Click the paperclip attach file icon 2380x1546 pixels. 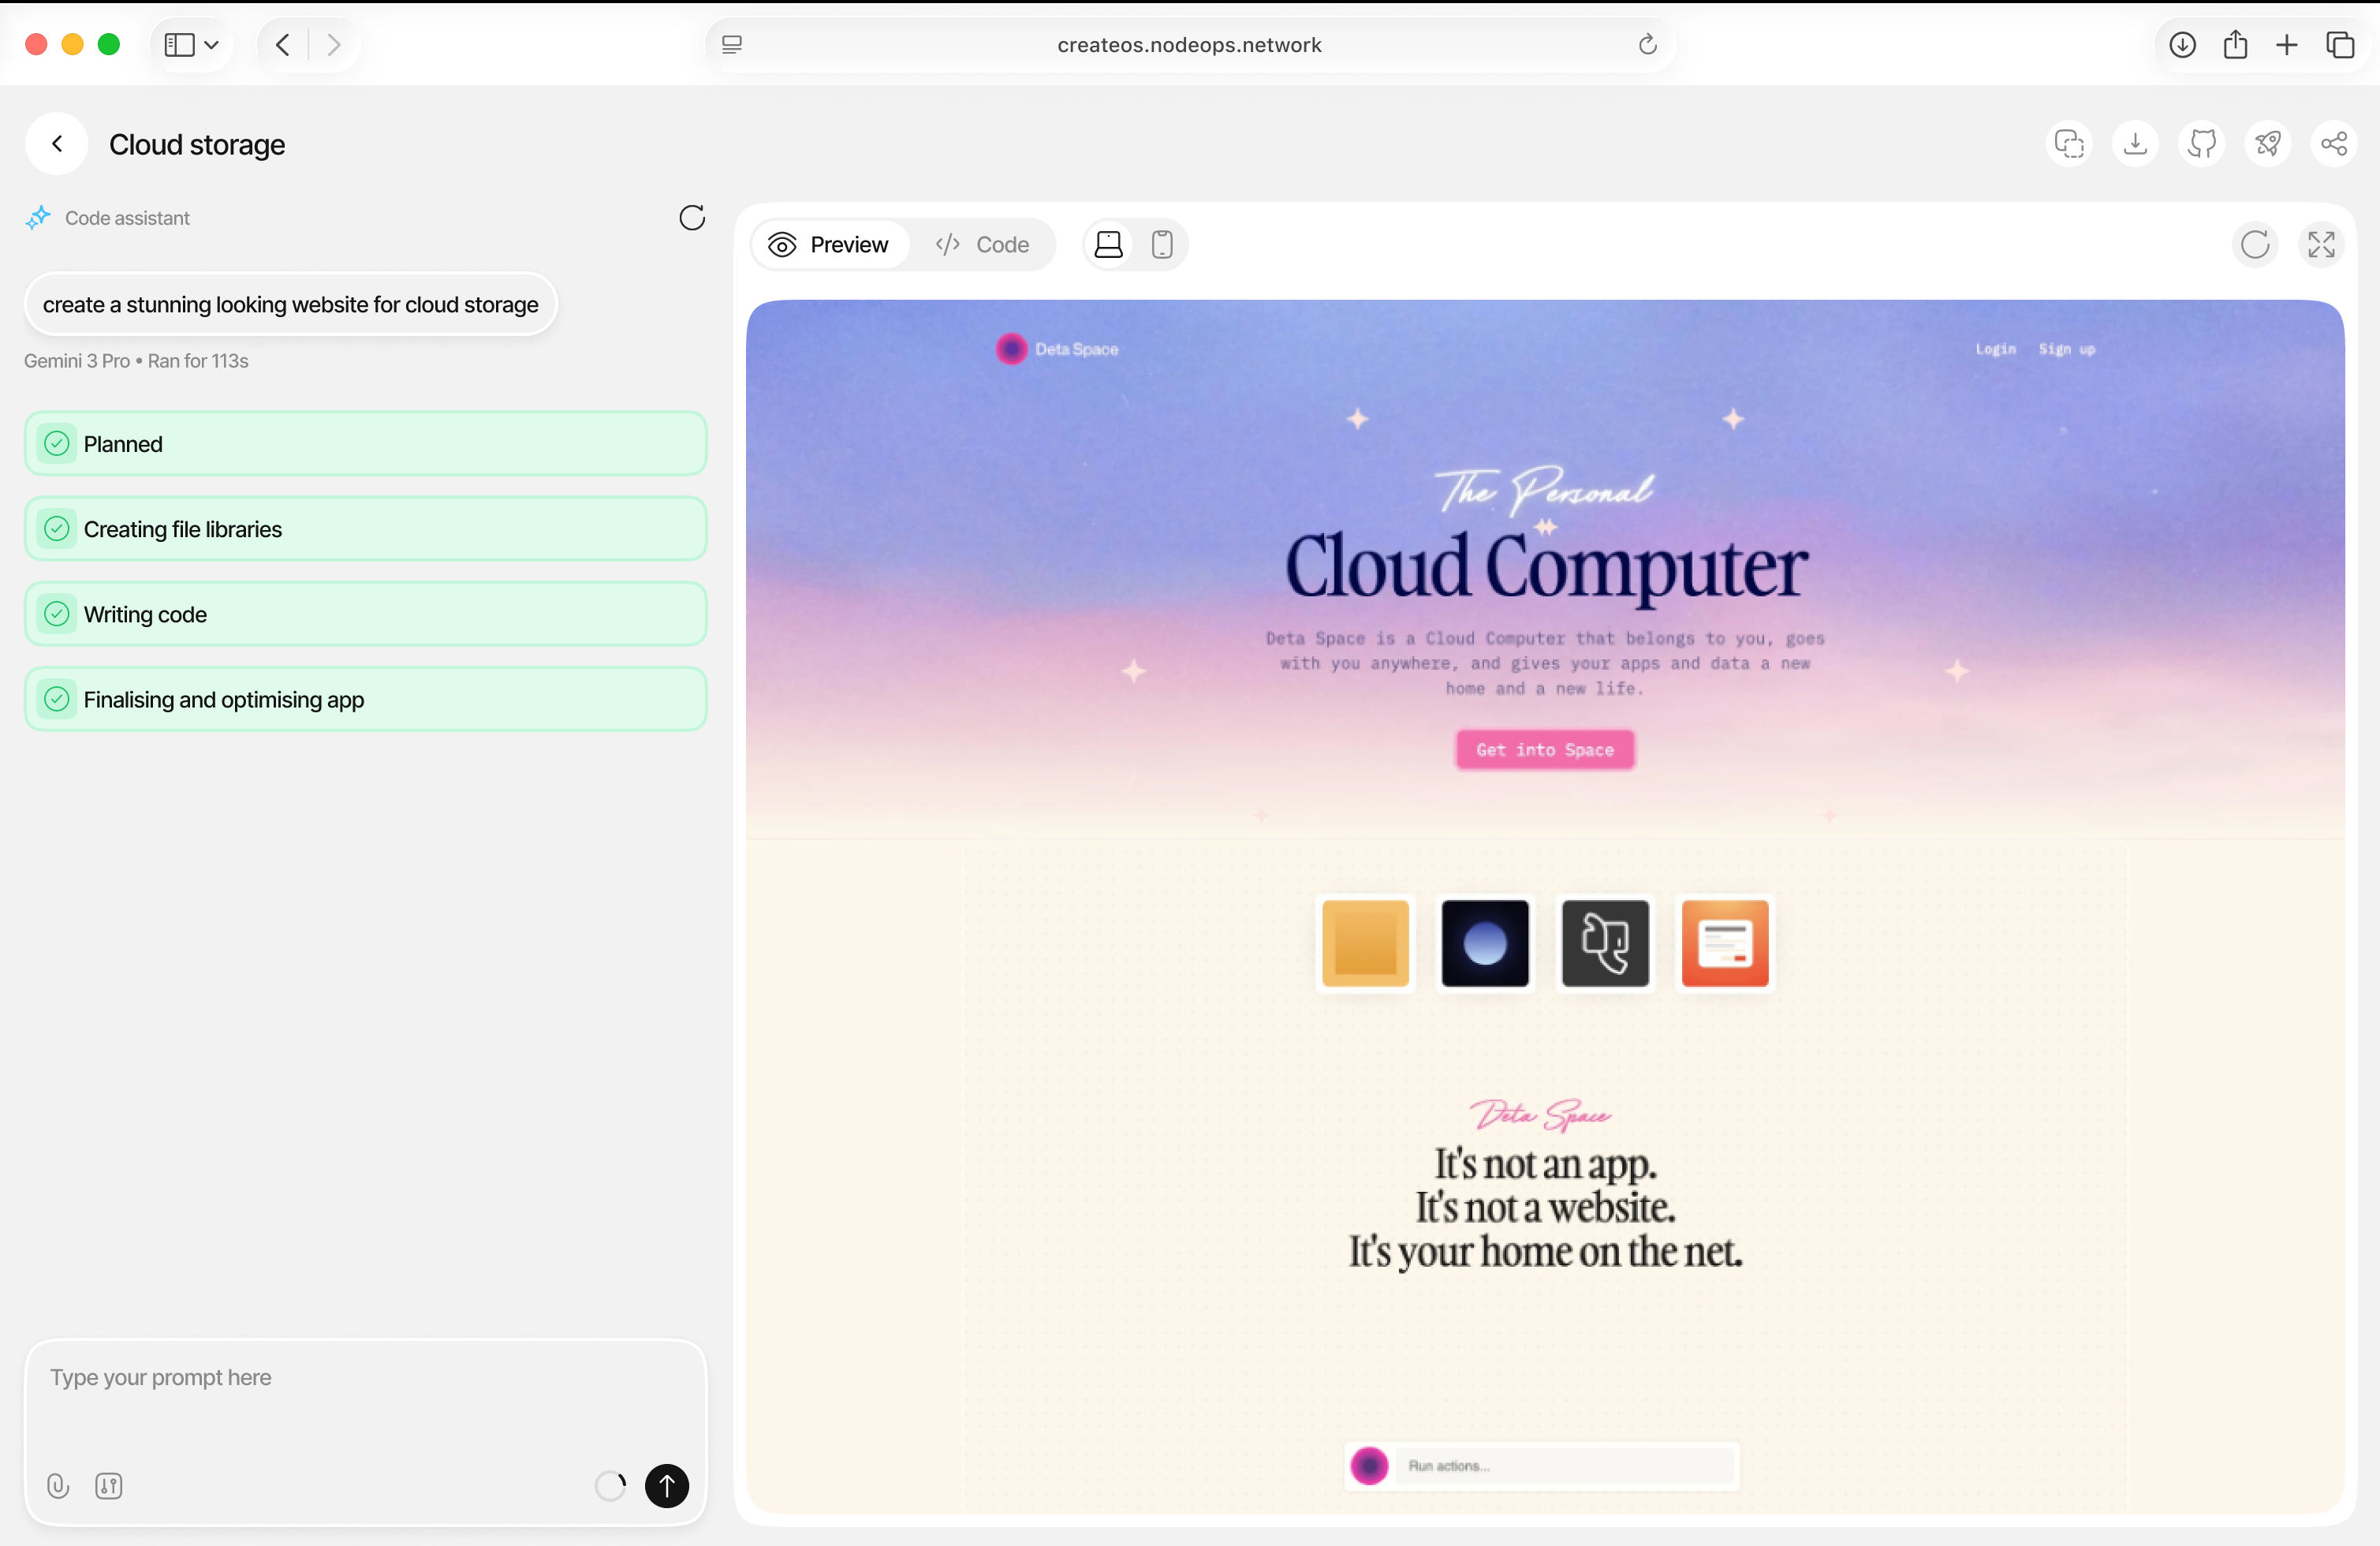58,1486
